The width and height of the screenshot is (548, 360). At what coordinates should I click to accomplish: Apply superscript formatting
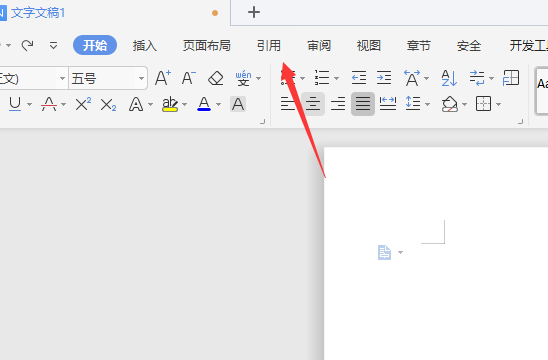(84, 104)
